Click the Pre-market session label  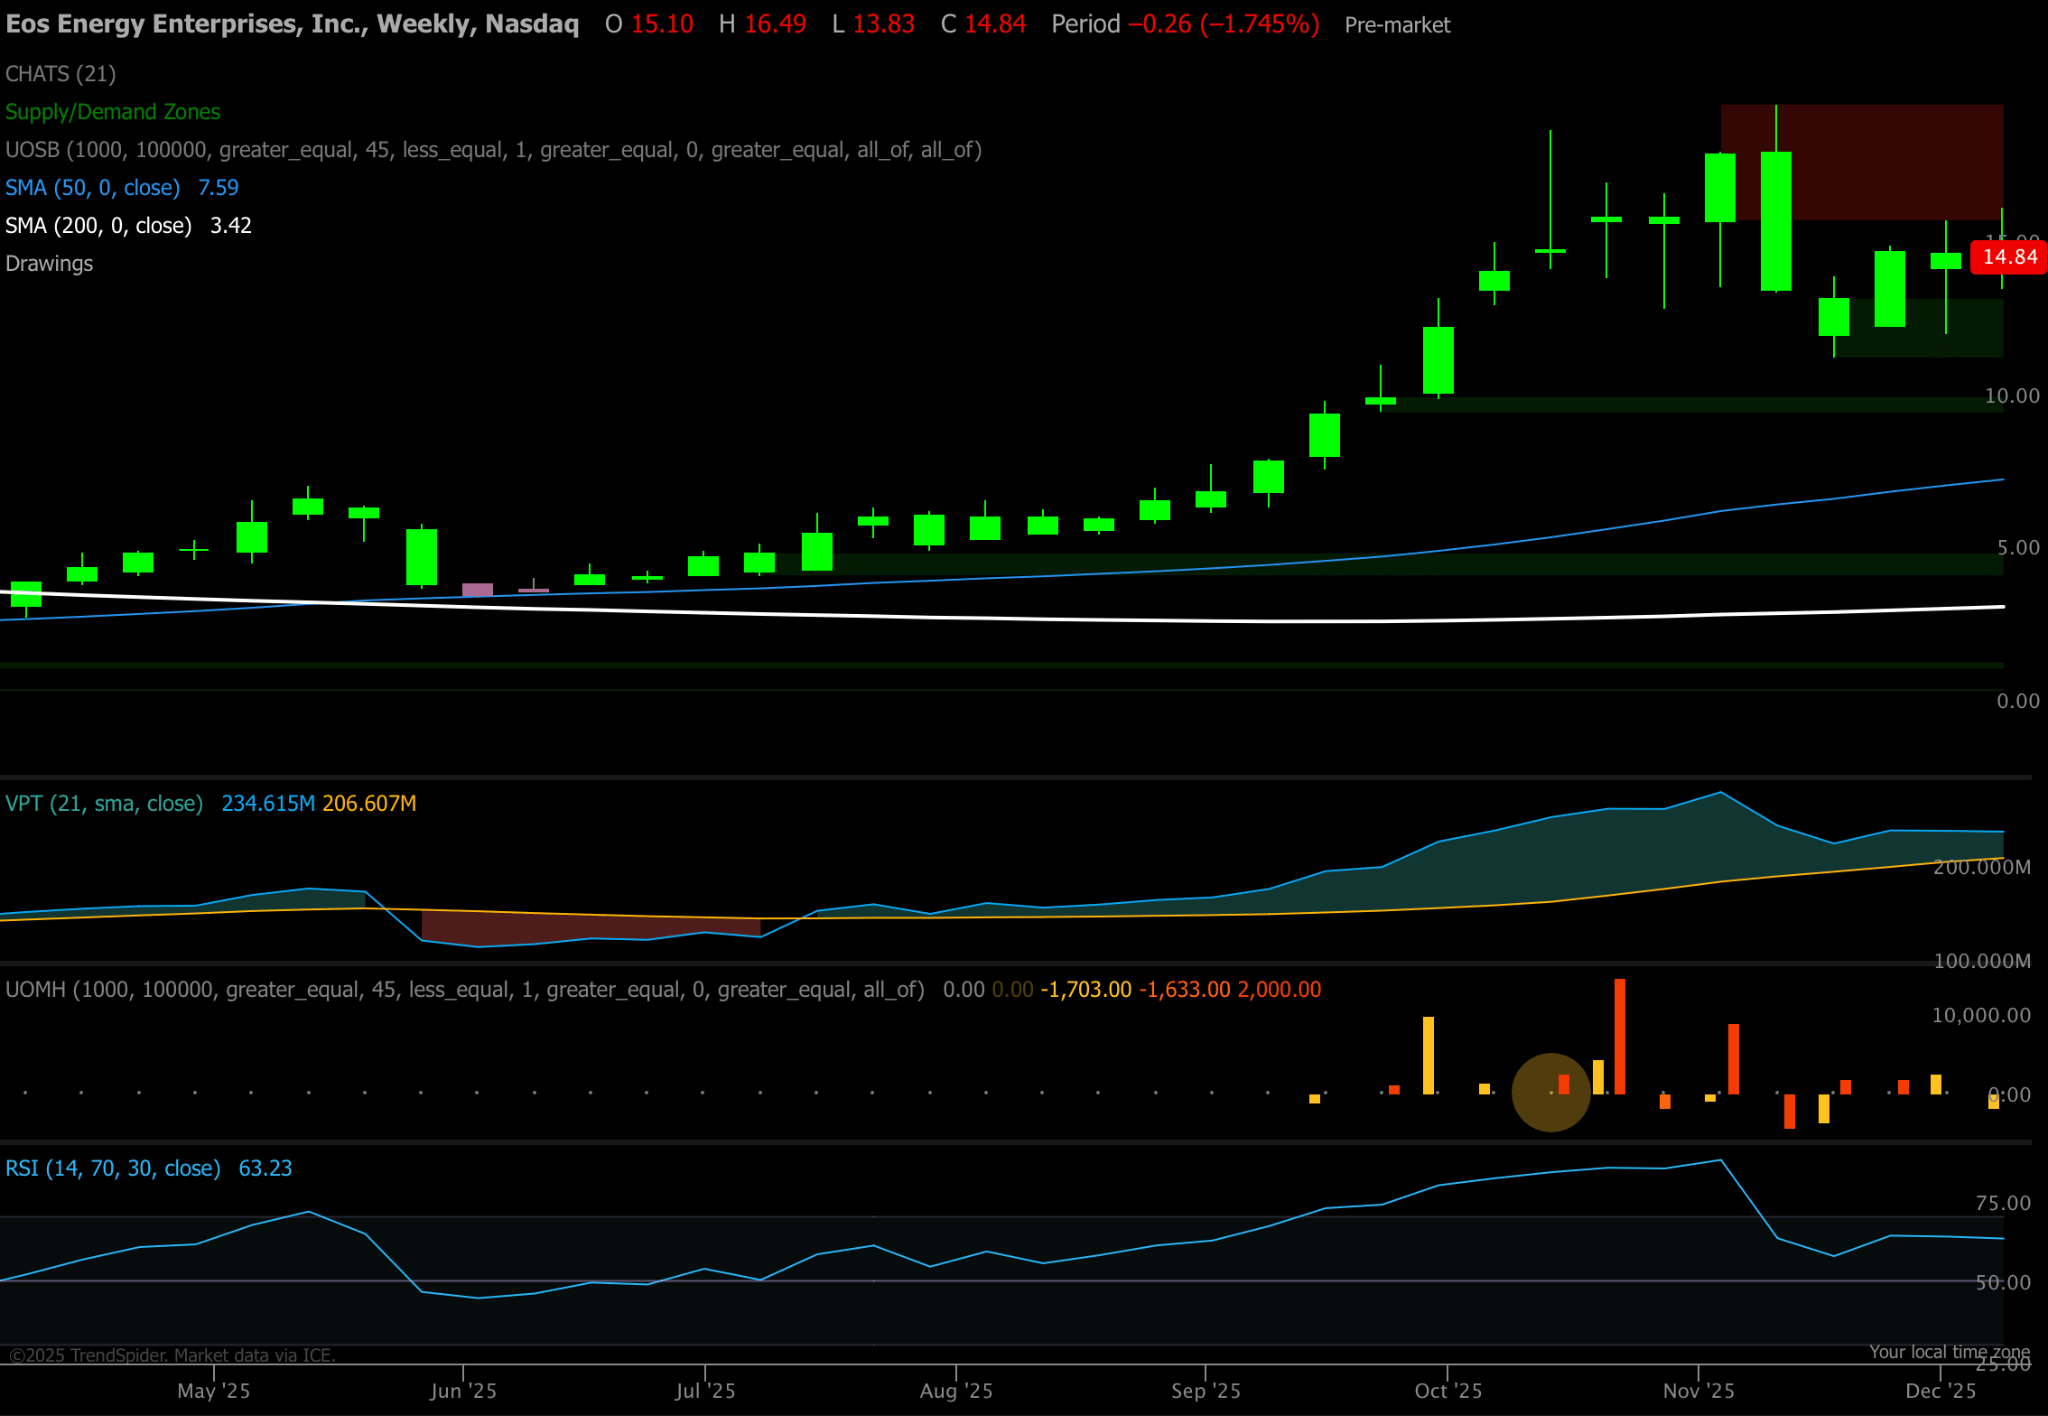tap(1398, 24)
